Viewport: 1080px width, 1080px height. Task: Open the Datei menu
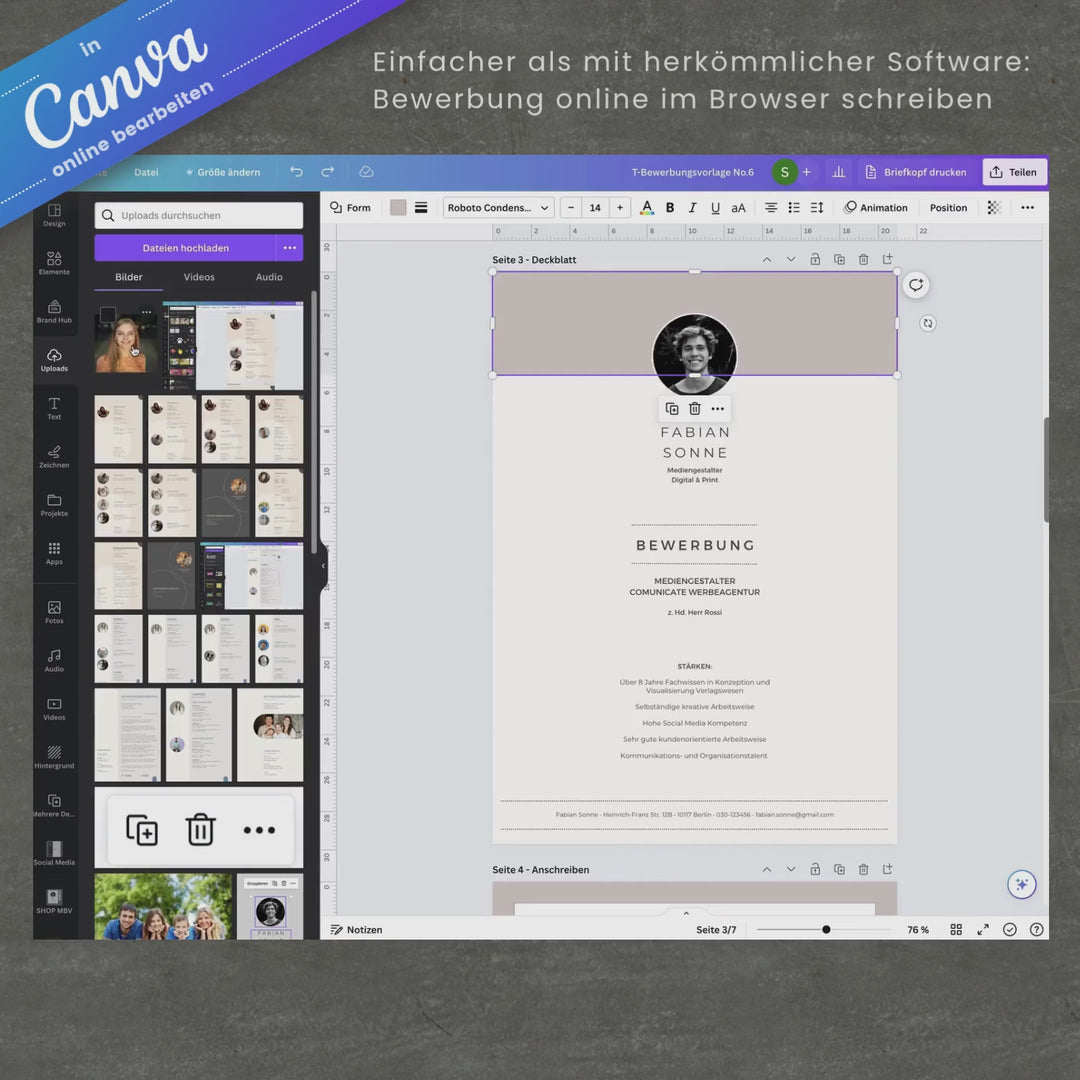(x=146, y=172)
